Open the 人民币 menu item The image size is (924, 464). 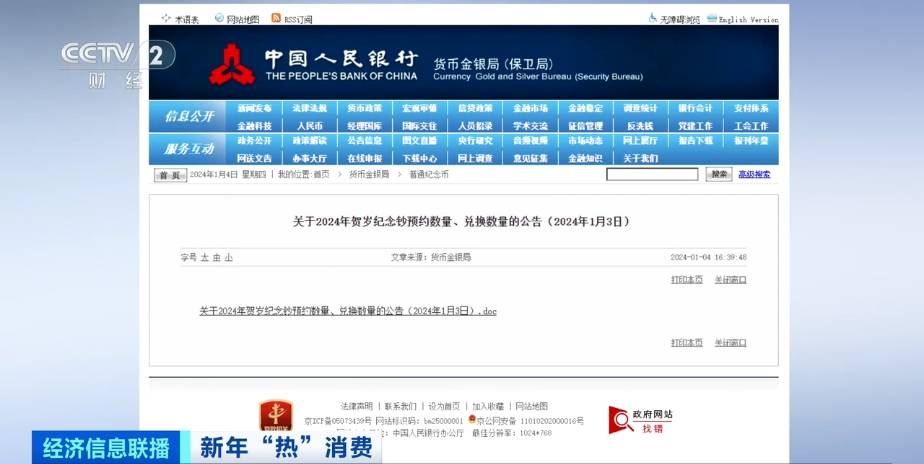(309, 126)
